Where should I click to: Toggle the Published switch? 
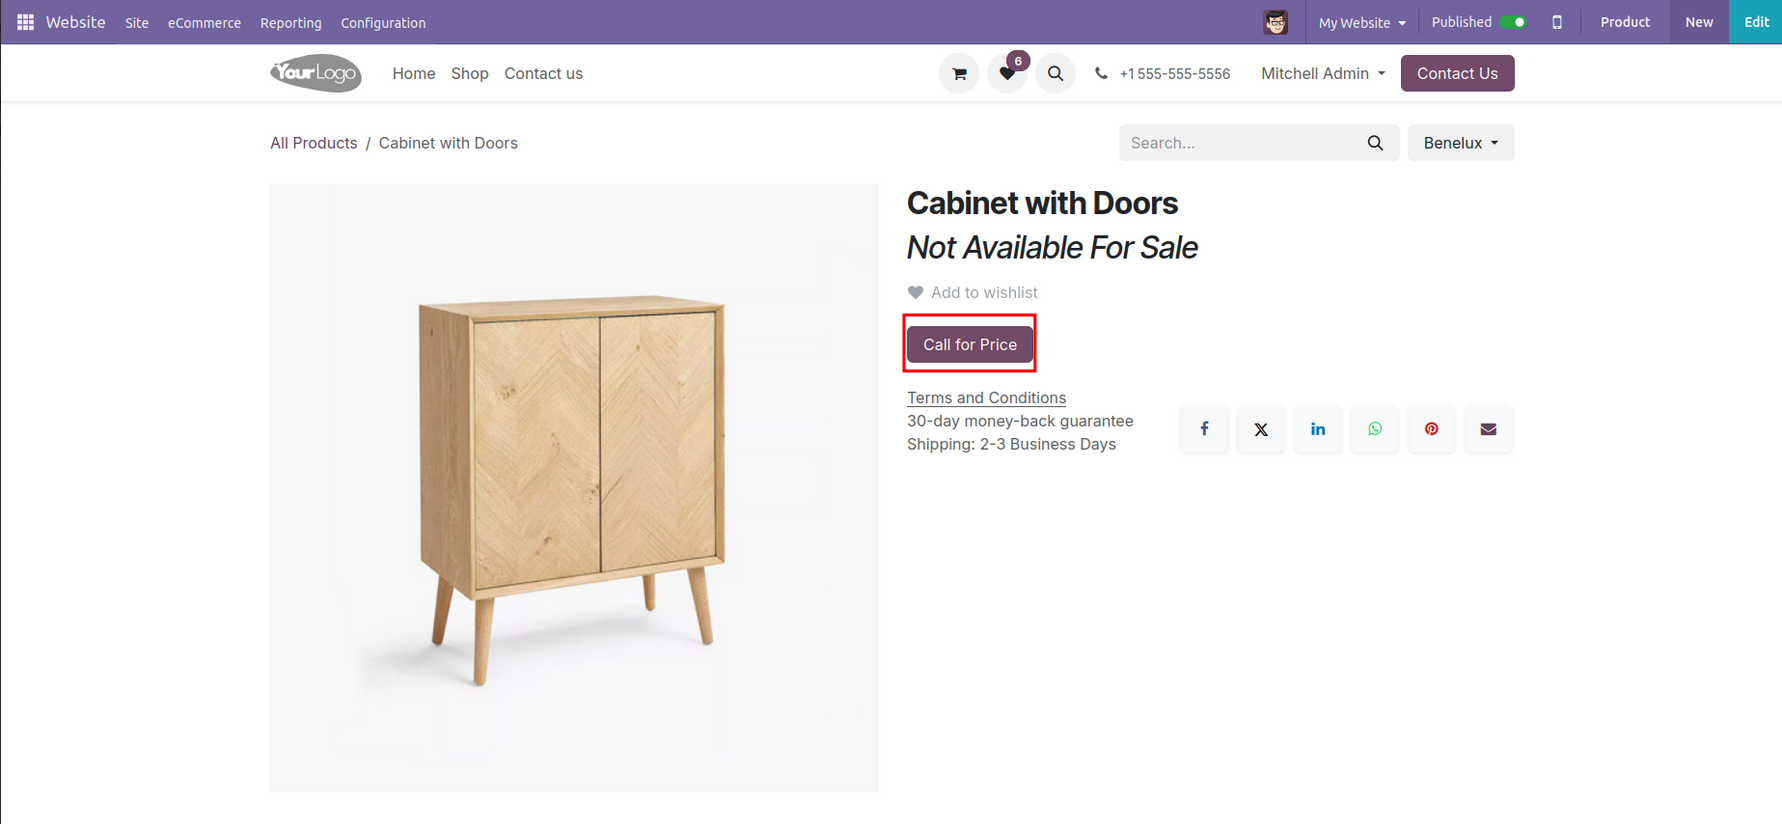pos(1513,22)
